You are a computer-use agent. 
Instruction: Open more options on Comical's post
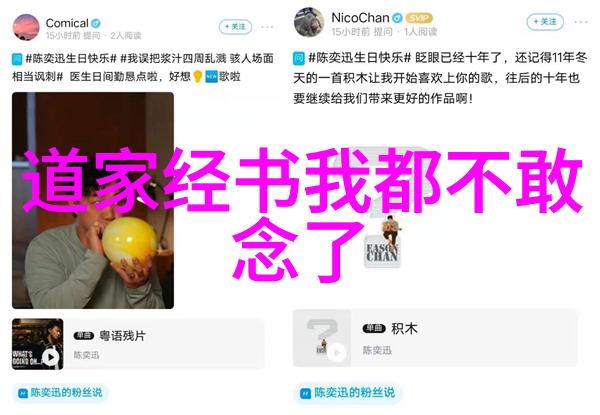coord(267,27)
